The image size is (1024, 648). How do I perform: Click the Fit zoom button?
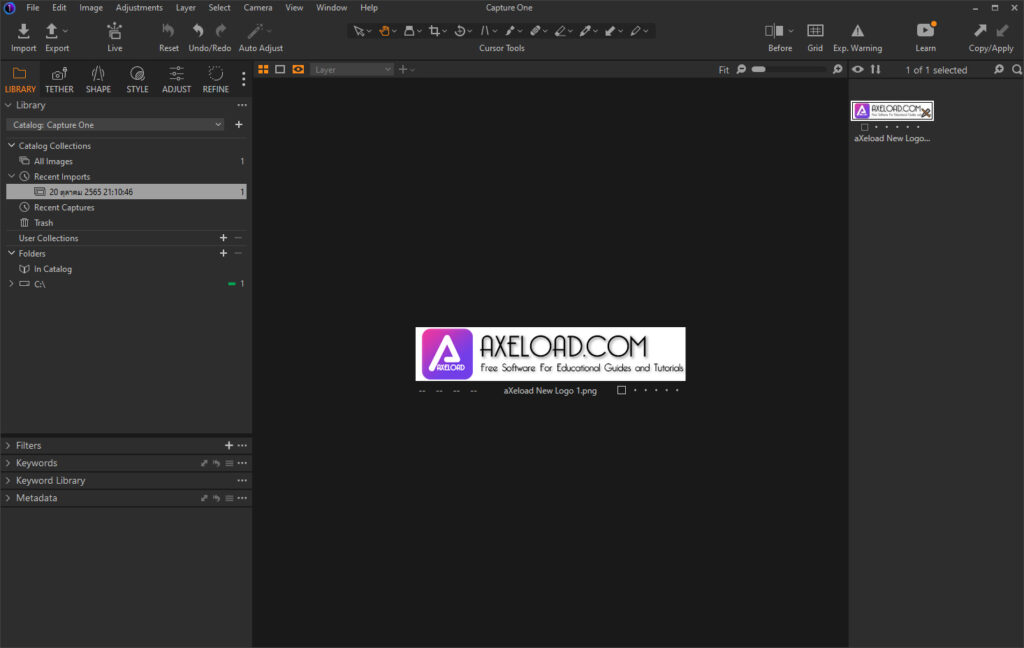click(724, 70)
